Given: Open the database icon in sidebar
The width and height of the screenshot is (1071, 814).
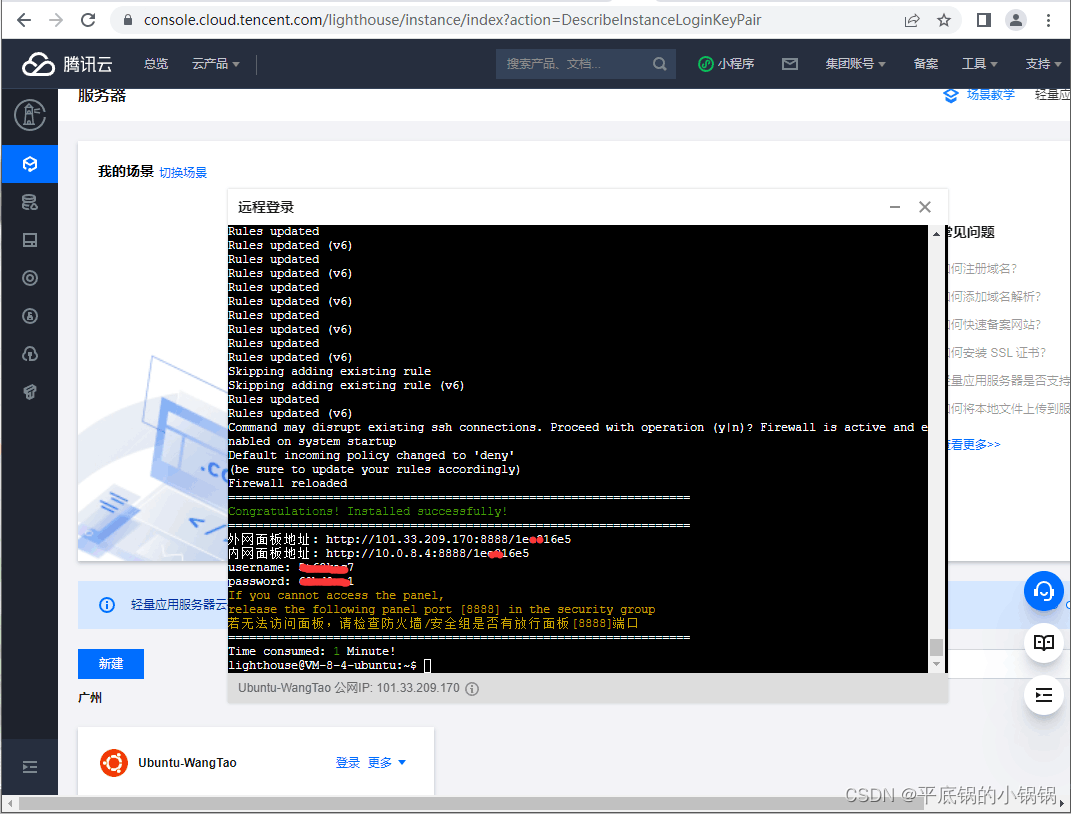Looking at the screenshot, I should [29, 202].
